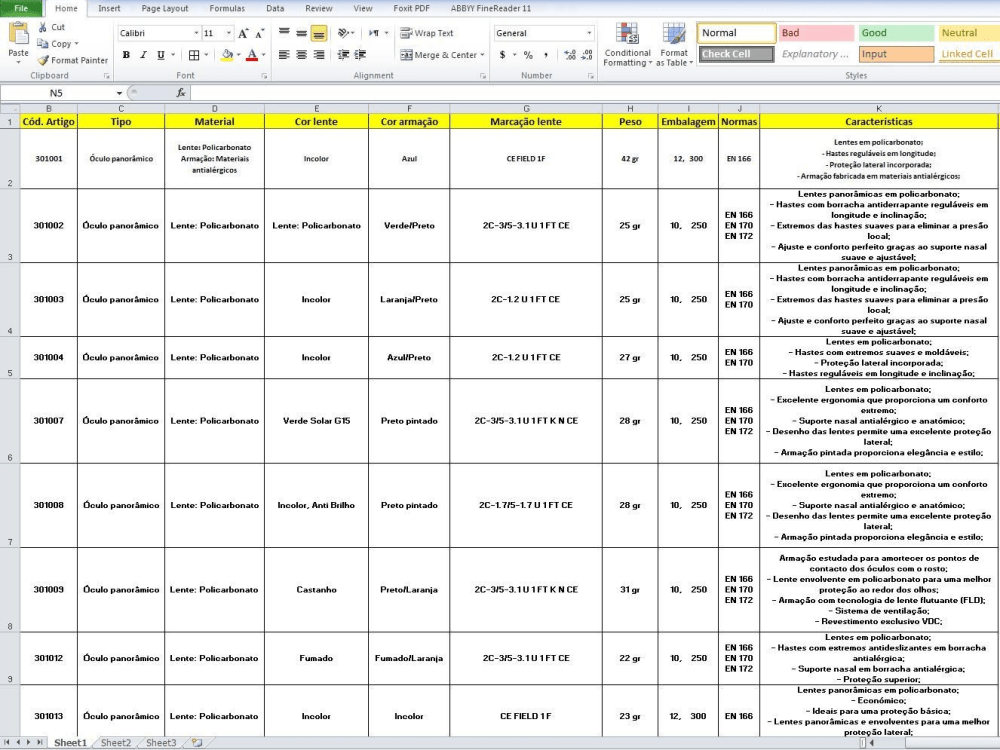Click the insert new worksheet tab icon
The image size is (1000, 750).
coord(197,743)
